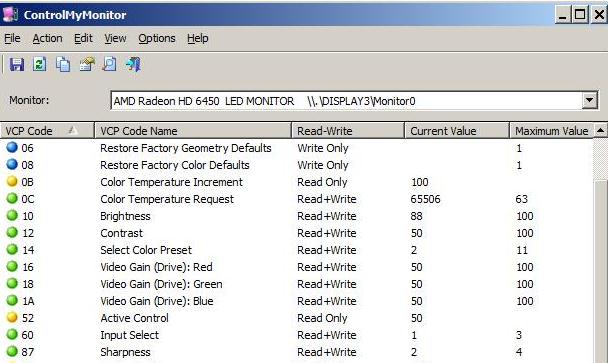Sort by Current Value column header
The height and width of the screenshot is (363, 608).
pyautogui.click(x=457, y=131)
